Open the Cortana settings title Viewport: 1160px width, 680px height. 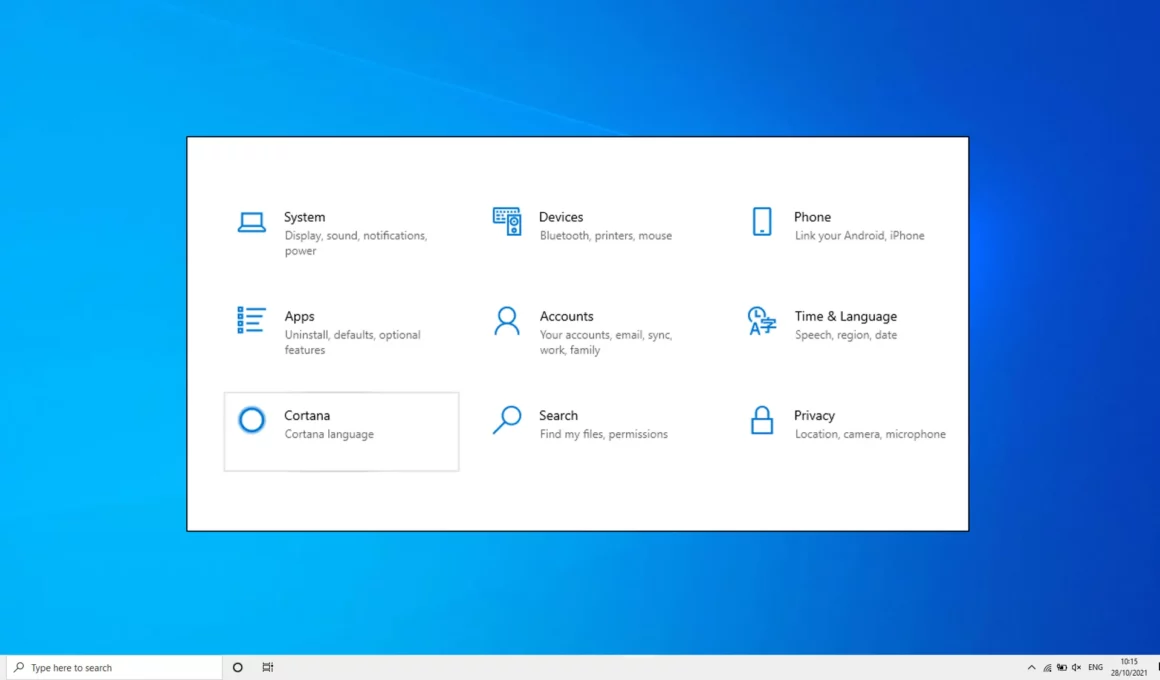tap(307, 415)
